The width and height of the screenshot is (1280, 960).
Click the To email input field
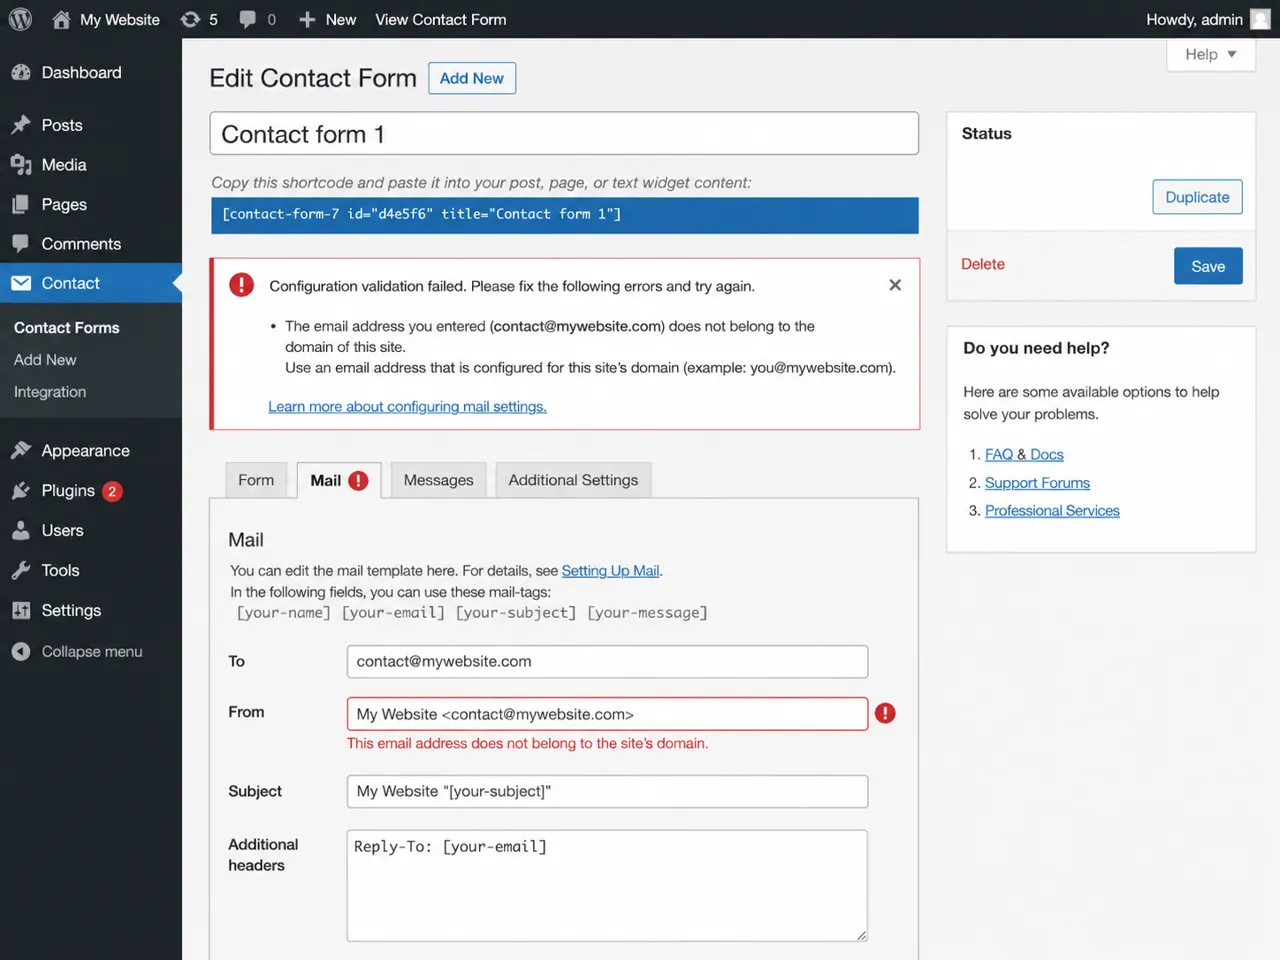(607, 661)
